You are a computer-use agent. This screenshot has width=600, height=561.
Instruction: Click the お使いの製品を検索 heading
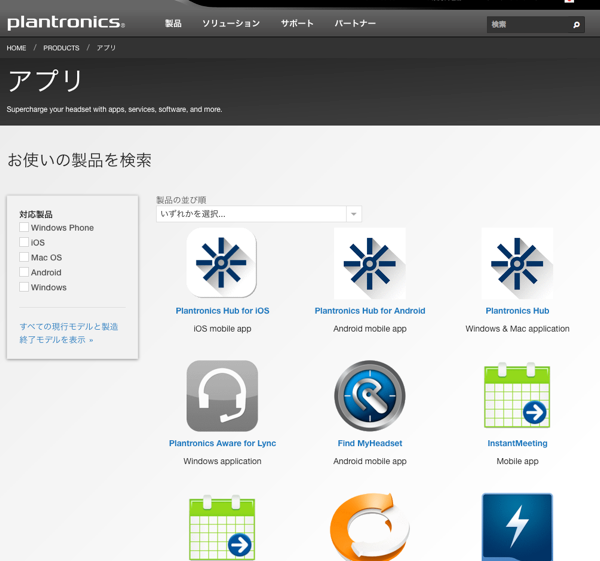coord(80,160)
